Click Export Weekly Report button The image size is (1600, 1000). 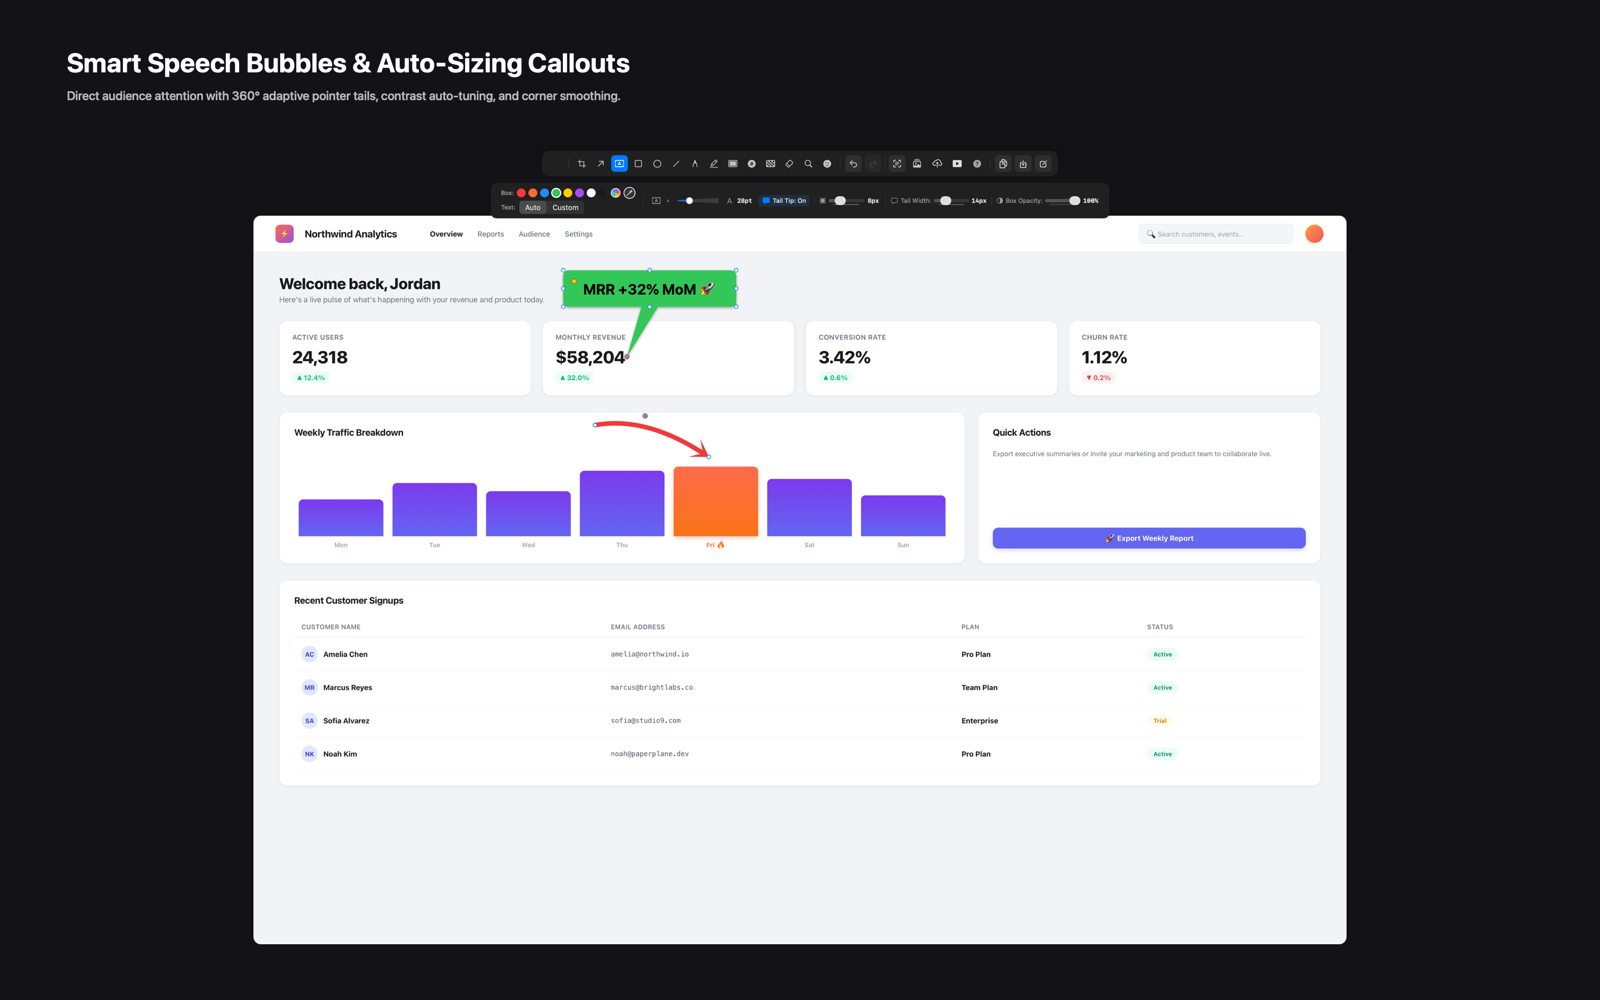tap(1149, 538)
